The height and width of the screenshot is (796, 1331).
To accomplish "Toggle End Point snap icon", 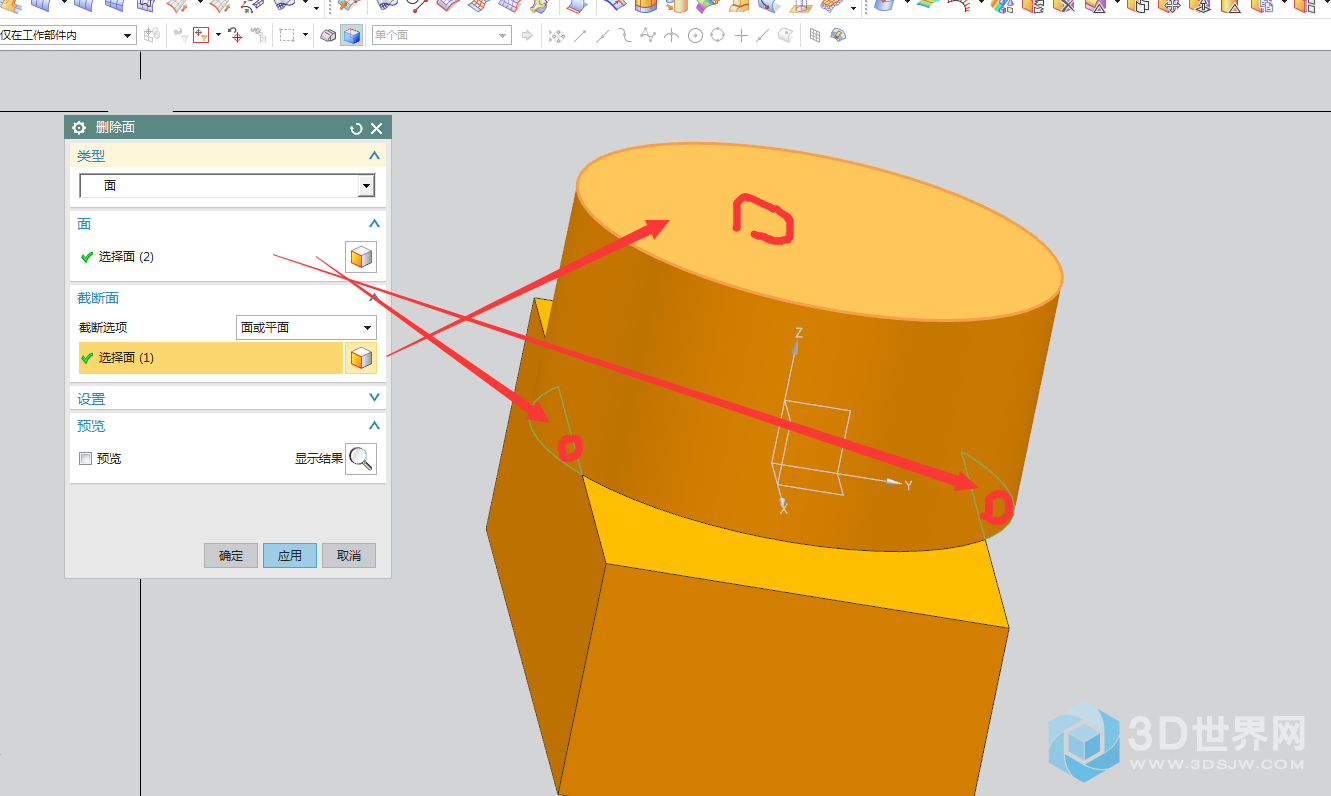I will click(580, 36).
